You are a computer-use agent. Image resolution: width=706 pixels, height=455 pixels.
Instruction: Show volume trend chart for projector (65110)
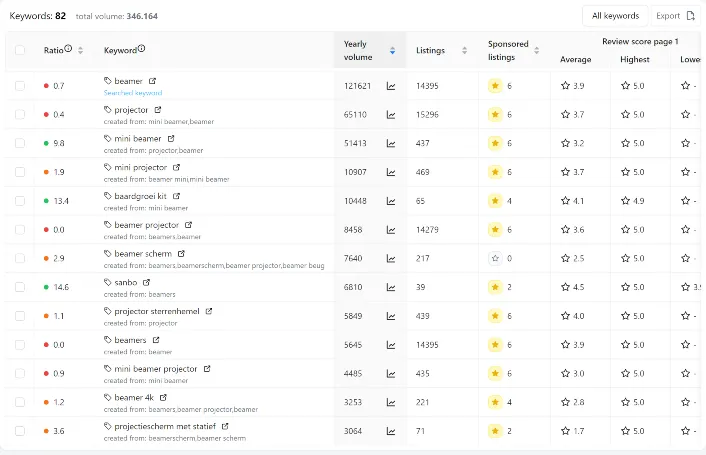coord(391,115)
